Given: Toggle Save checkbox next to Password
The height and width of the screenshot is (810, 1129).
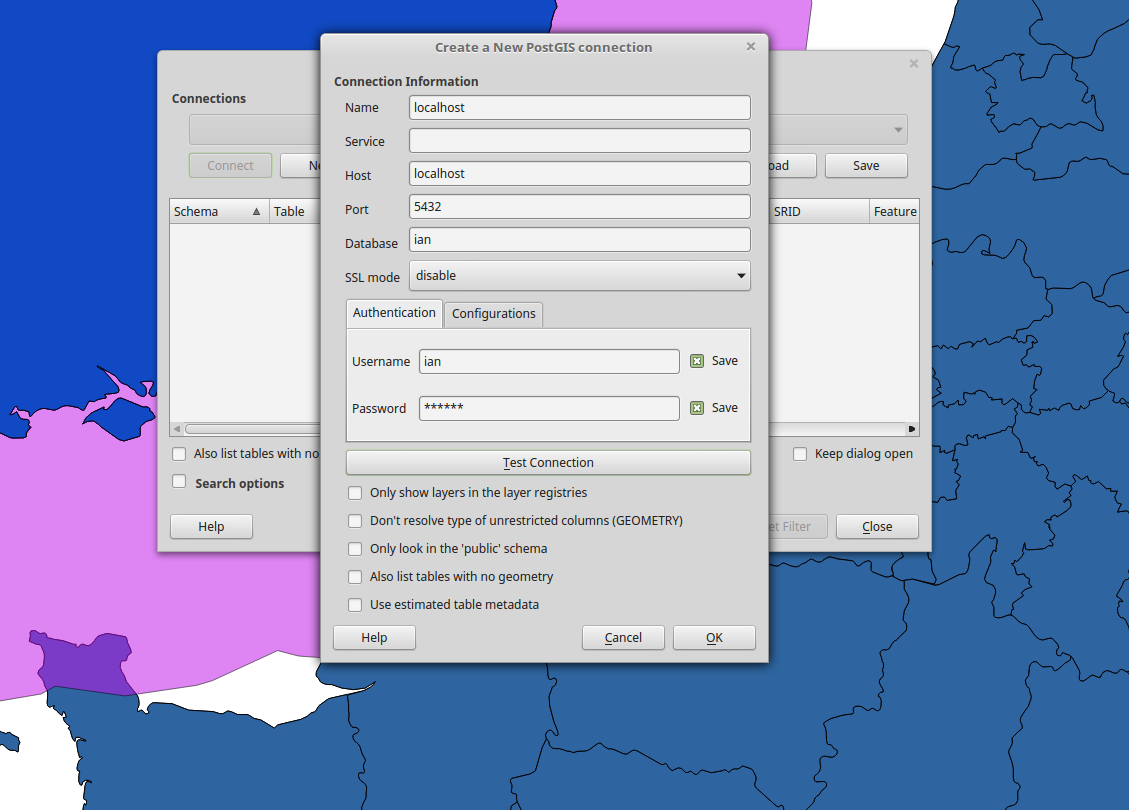Looking at the screenshot, I should tap(697, 408).
